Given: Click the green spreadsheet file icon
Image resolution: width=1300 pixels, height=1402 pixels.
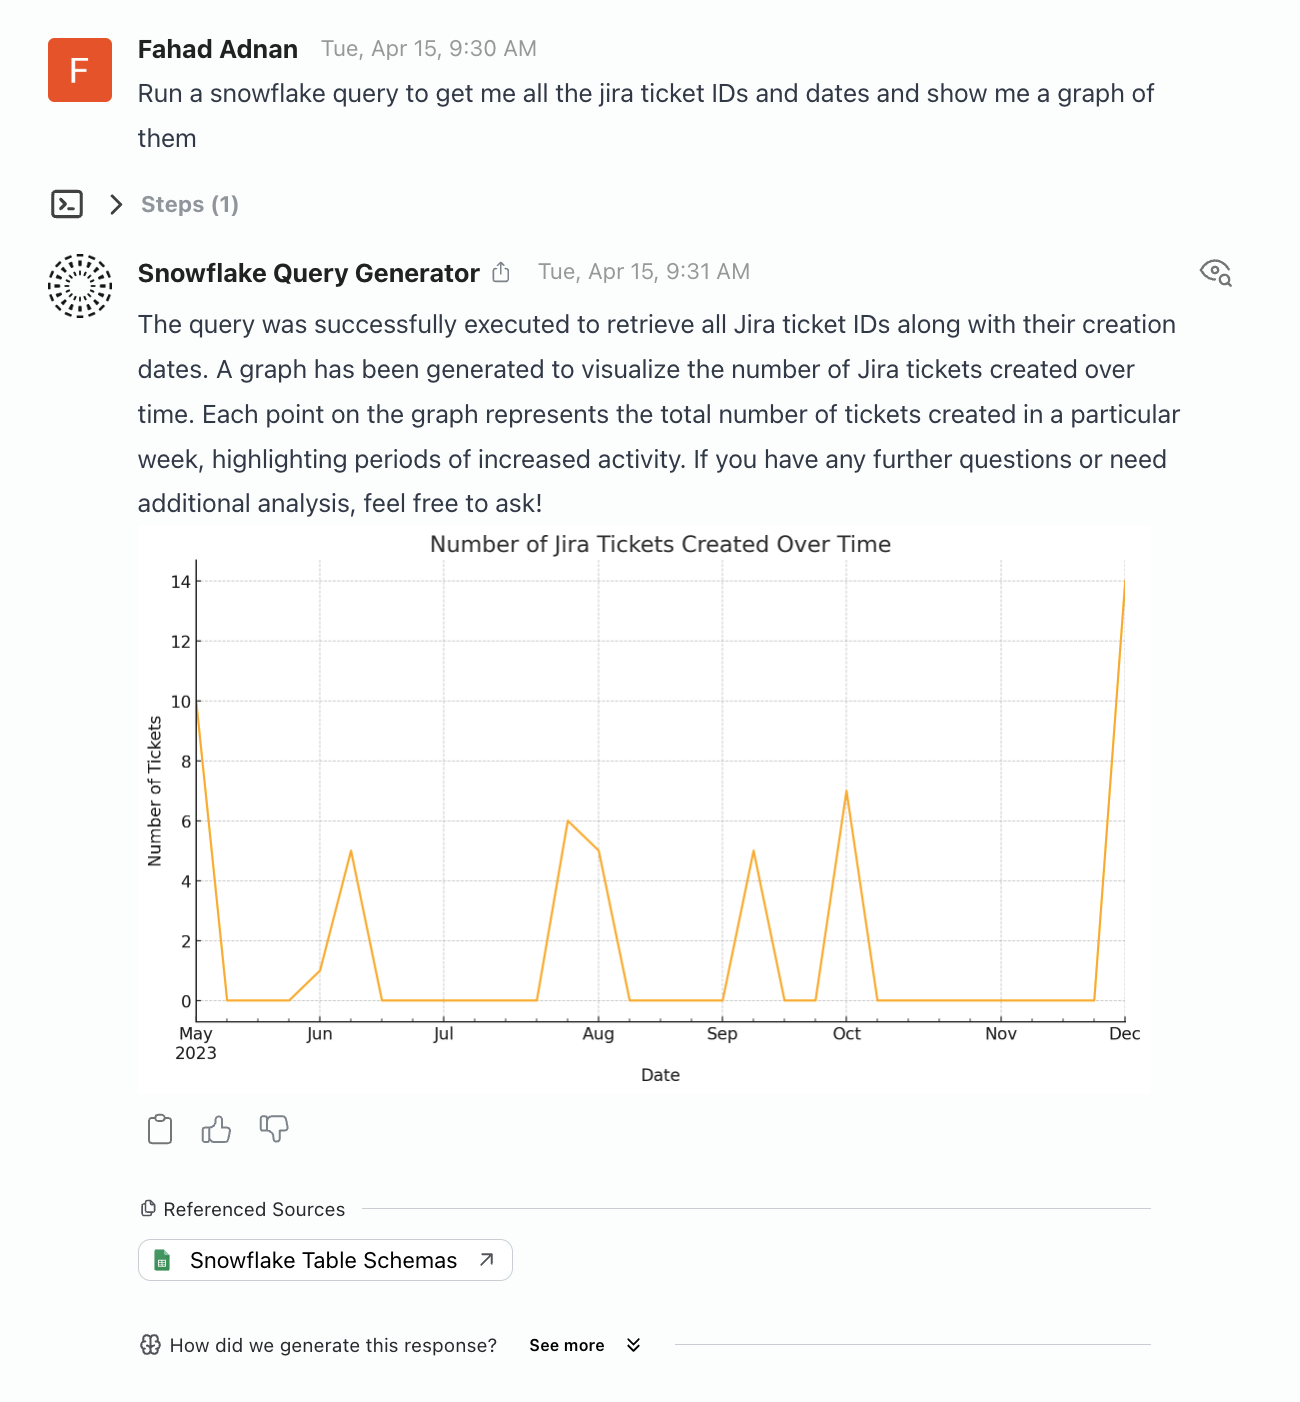Looking at the screenshot, I should point(162,1260).
